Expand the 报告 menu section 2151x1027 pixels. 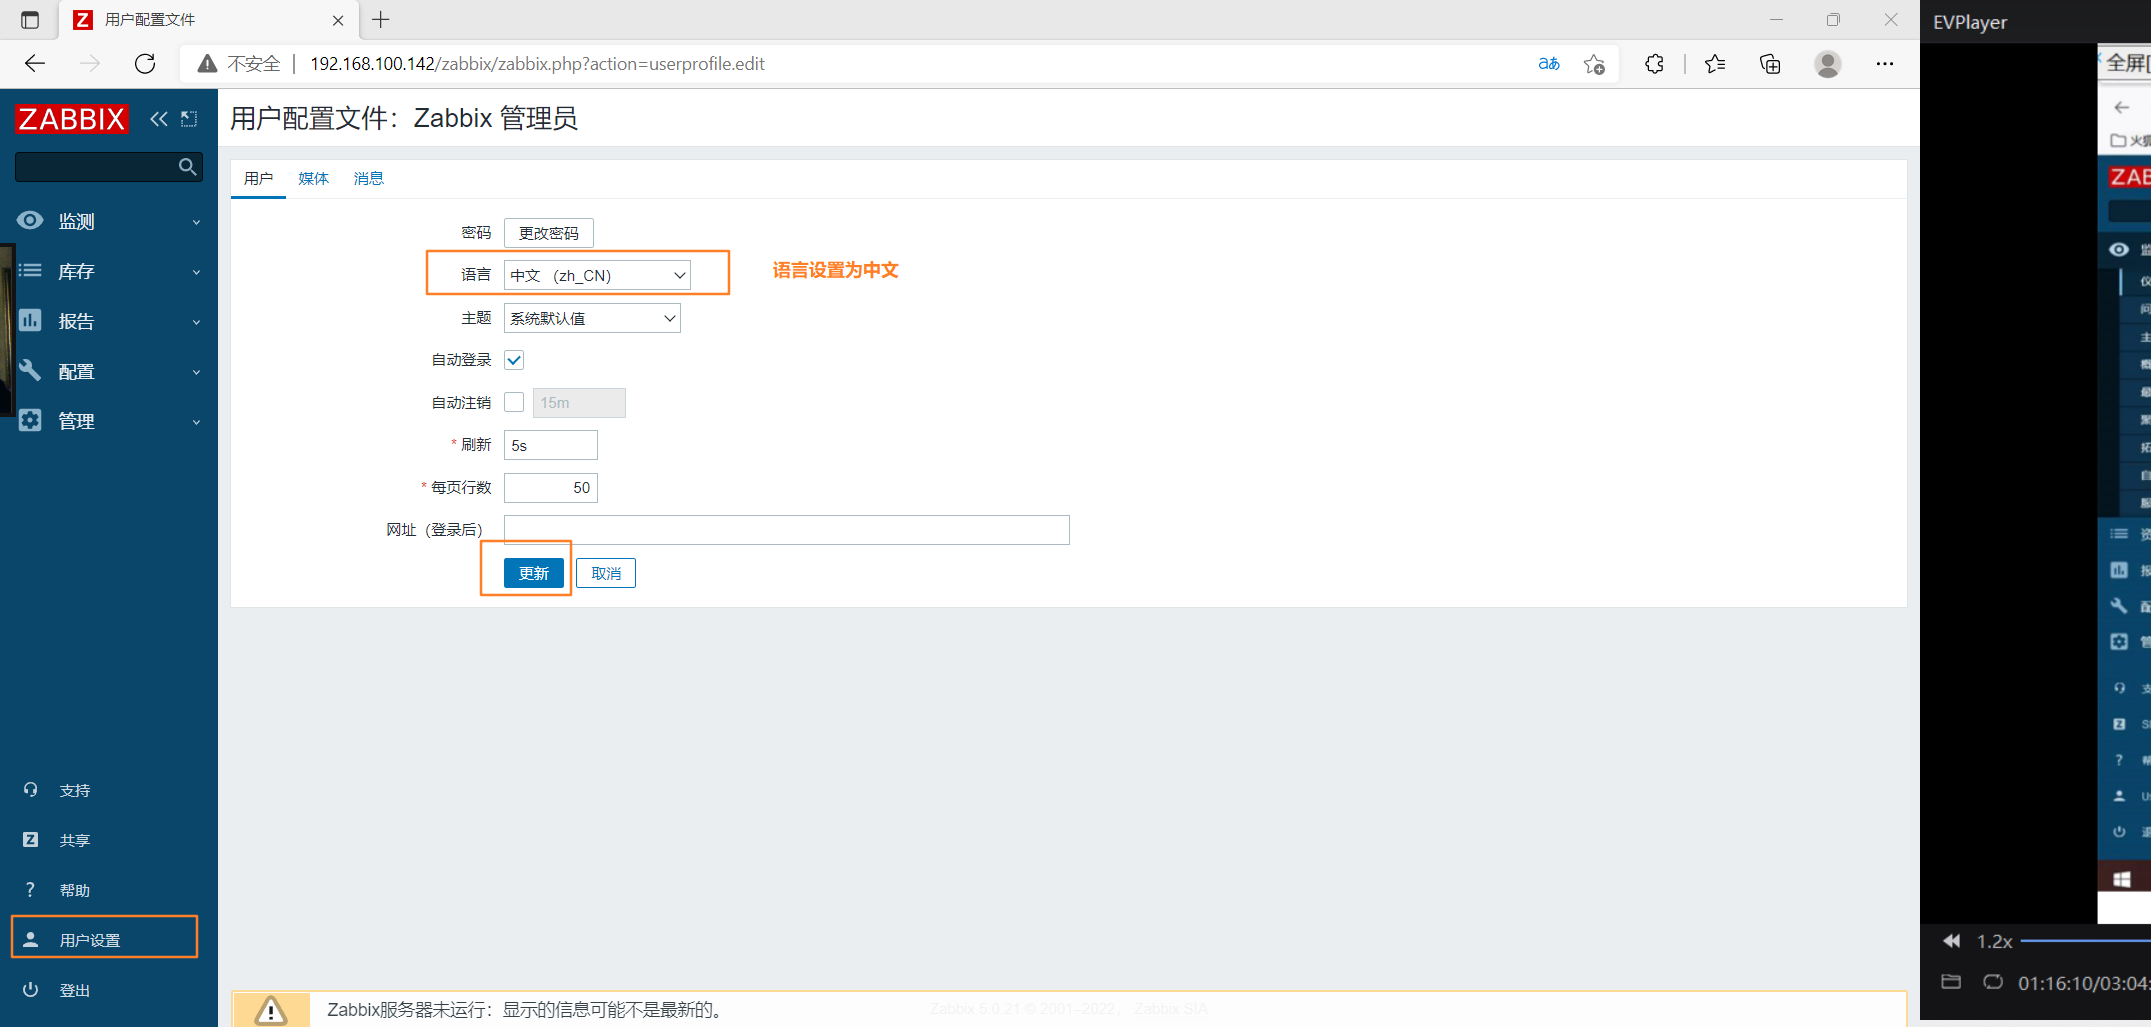tap(109, 321)
